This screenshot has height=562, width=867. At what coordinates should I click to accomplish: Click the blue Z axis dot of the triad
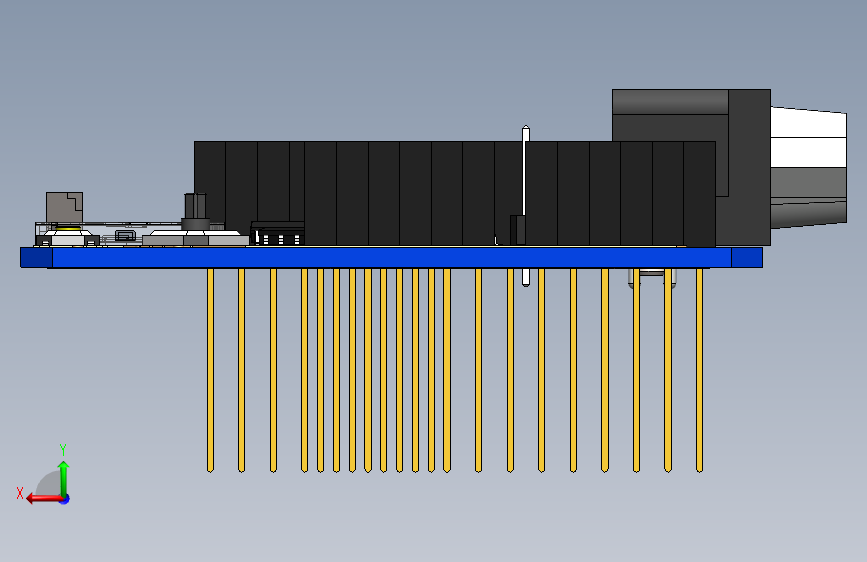click(65, 499)
